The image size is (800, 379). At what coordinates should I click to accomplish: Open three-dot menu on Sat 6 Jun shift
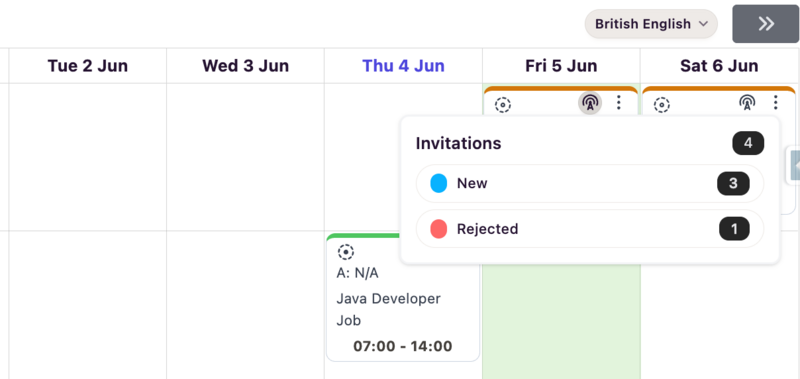click(x=776, y=103)
